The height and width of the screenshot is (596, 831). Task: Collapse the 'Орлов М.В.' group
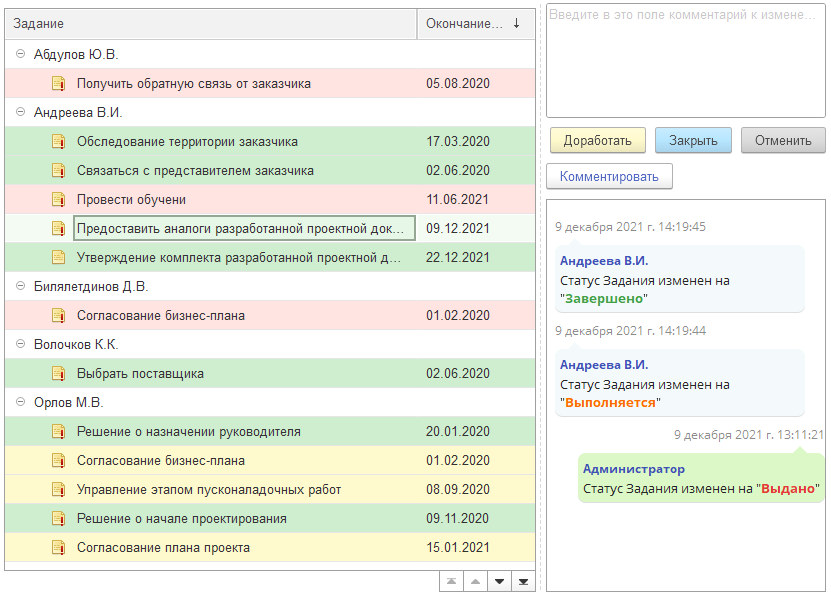(x=21, y=403)
